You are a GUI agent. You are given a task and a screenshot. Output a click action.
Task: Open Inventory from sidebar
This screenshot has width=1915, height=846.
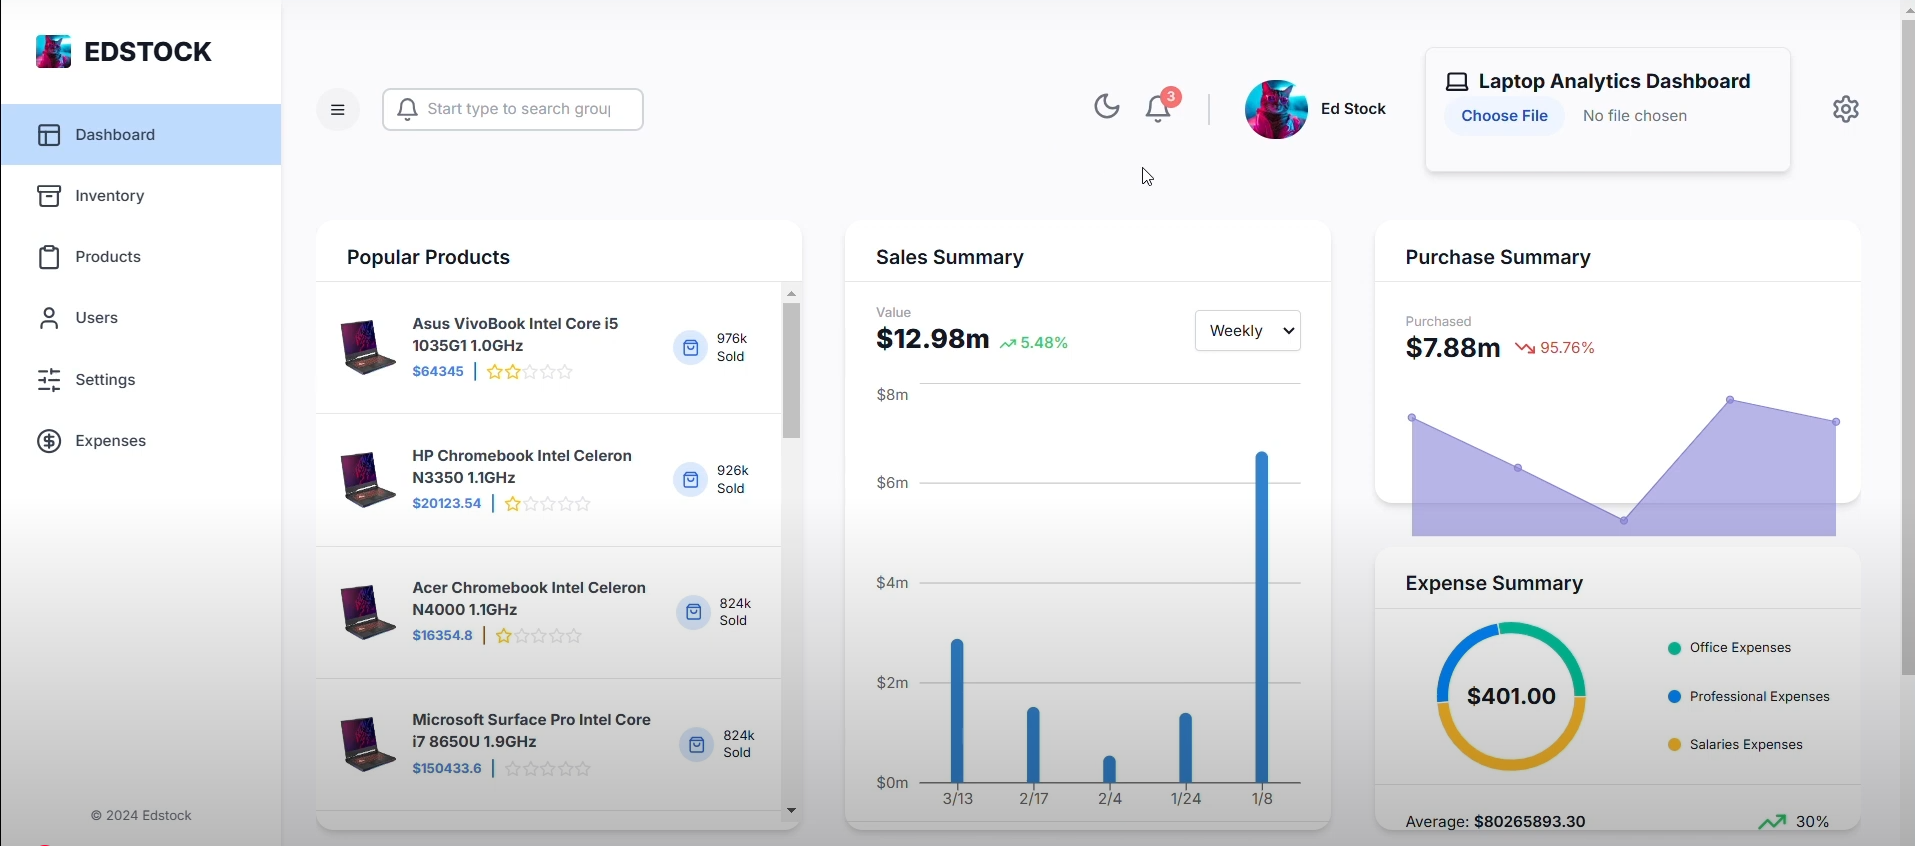[x=141, y=196]
